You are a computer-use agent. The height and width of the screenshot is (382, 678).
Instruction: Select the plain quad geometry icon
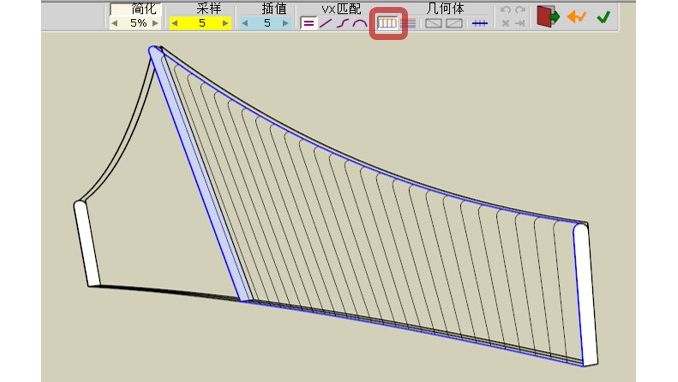click(x=433, y=23)
